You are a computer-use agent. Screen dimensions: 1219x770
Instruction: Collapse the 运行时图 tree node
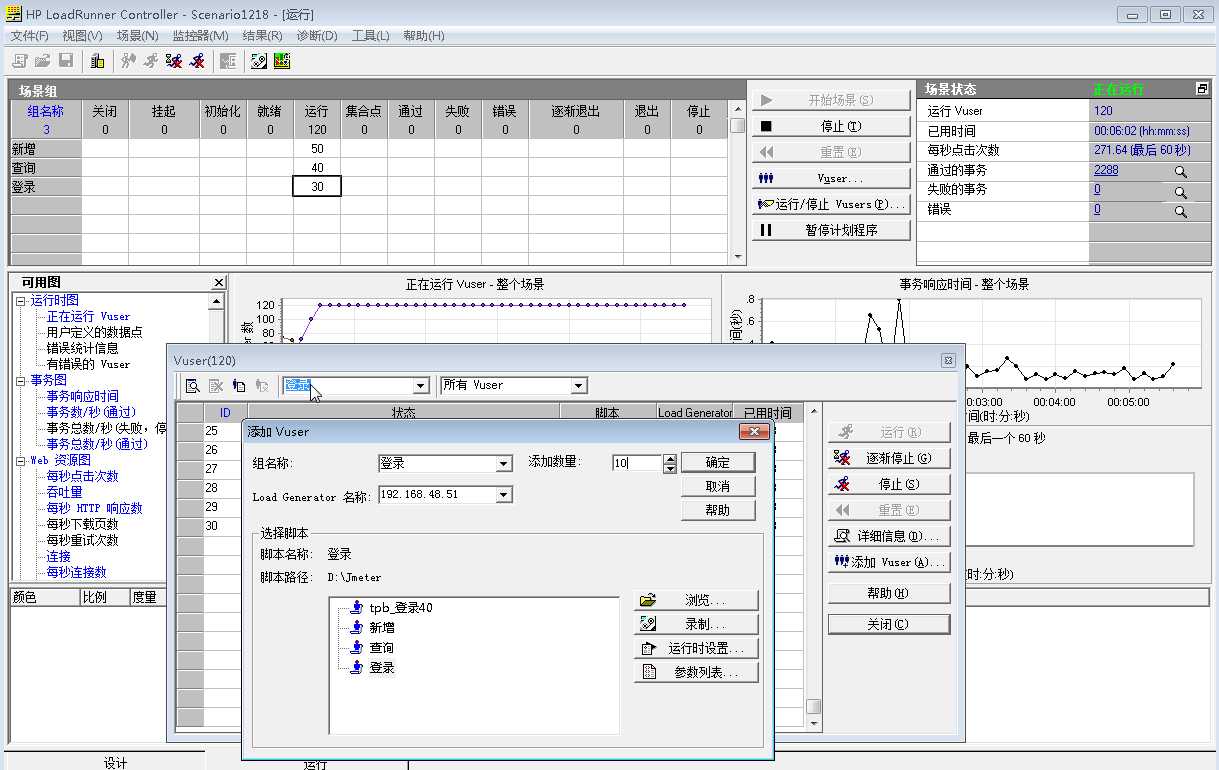(x=20, y=300)
